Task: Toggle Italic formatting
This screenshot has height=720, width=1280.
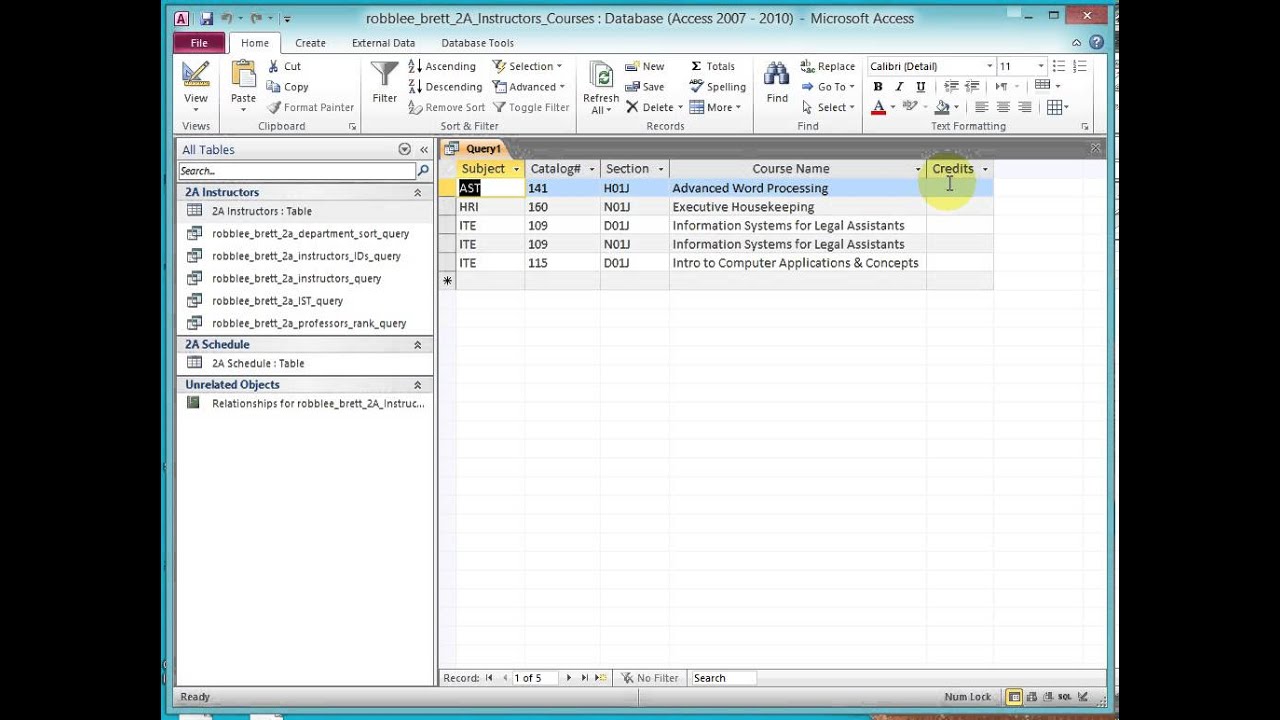Action: [899, 87]
